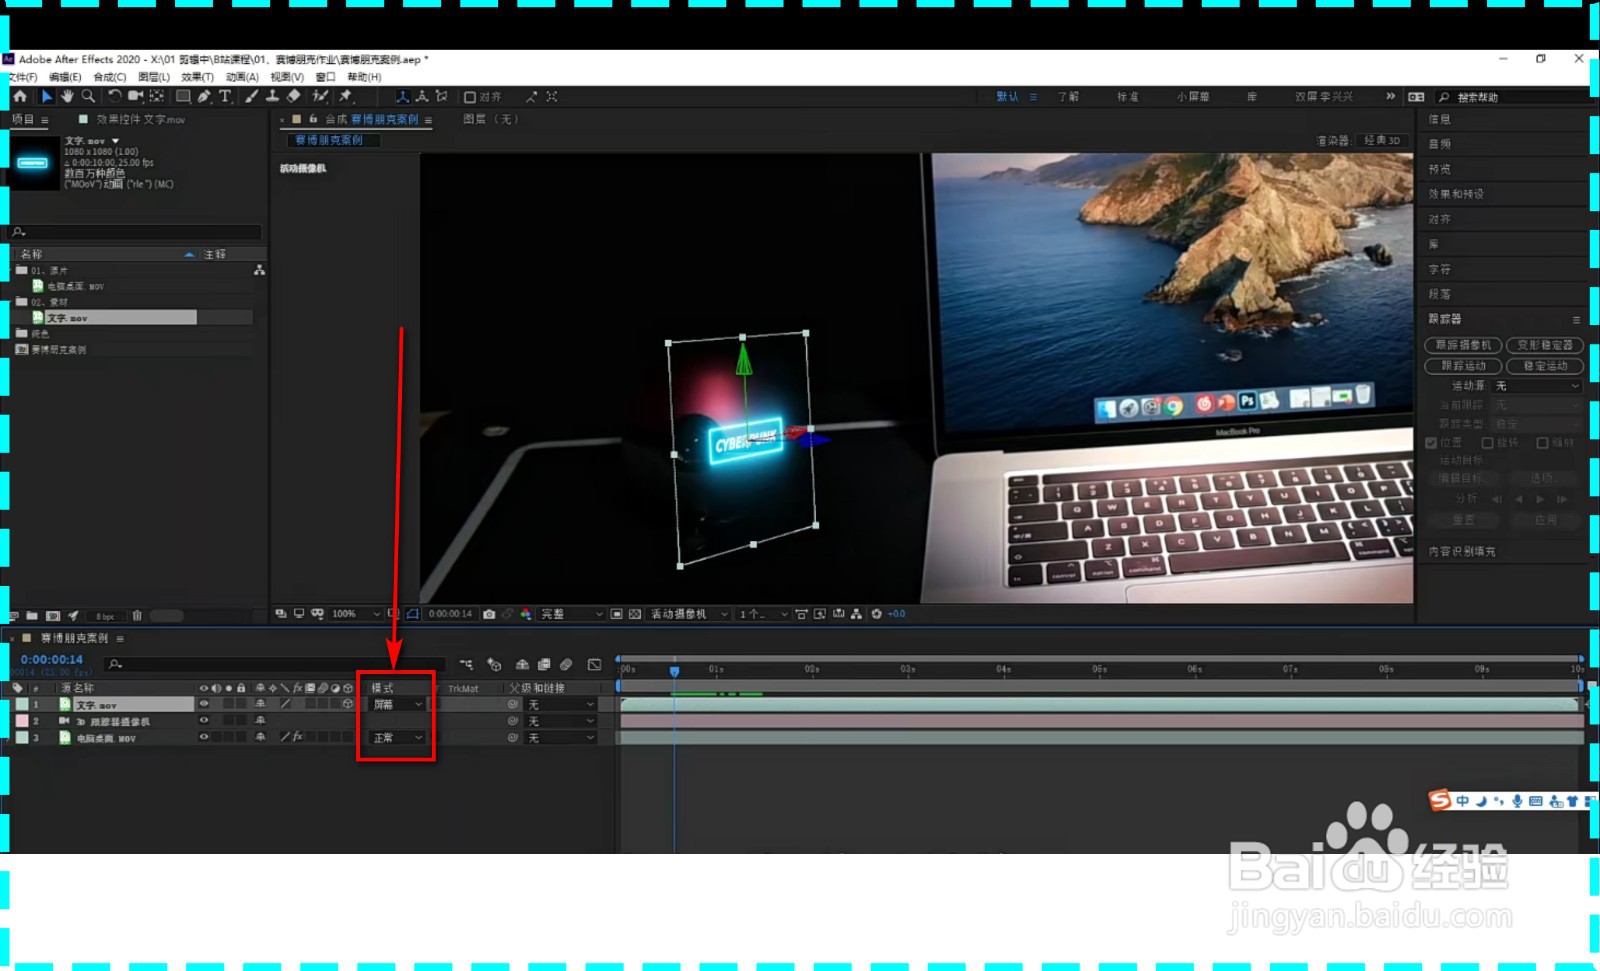
Task: Open blend mode dropdown showing 正常
Action: tap(398, 738)
